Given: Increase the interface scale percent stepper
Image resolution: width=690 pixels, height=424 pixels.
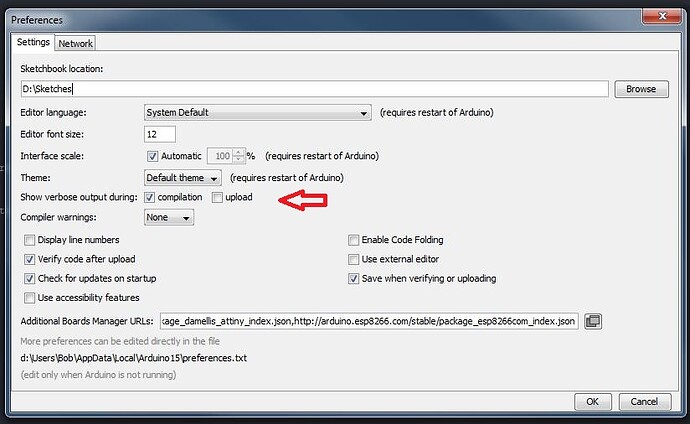Looking at the screenshot, I should point(239,152).
